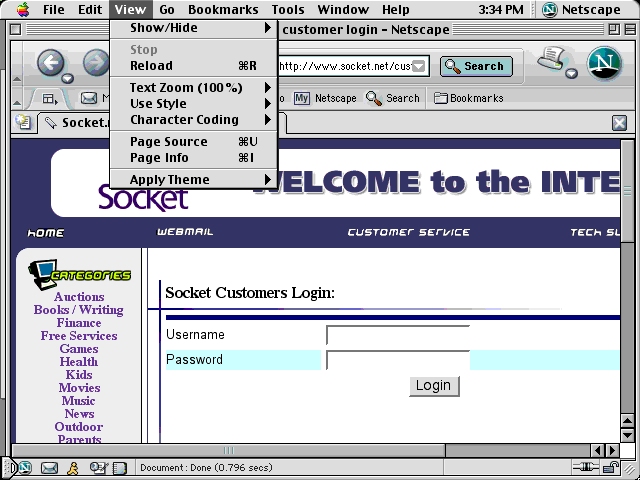Select the Socket tab
640x480 pixels.
coord(76,122)
